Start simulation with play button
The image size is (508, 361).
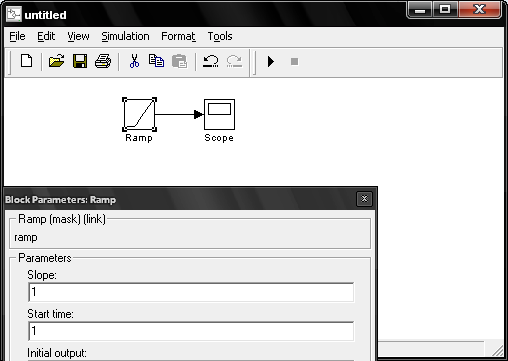[x=271, y=62]
